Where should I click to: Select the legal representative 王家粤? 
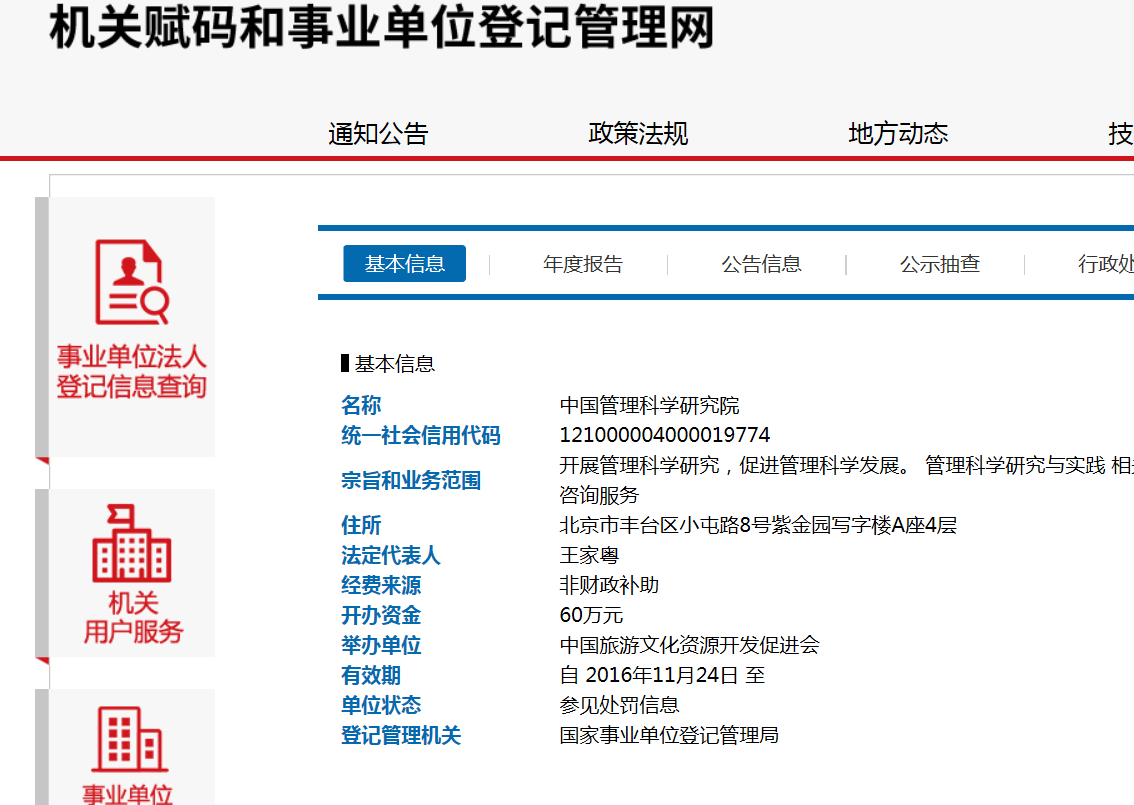tap(589, 555)
